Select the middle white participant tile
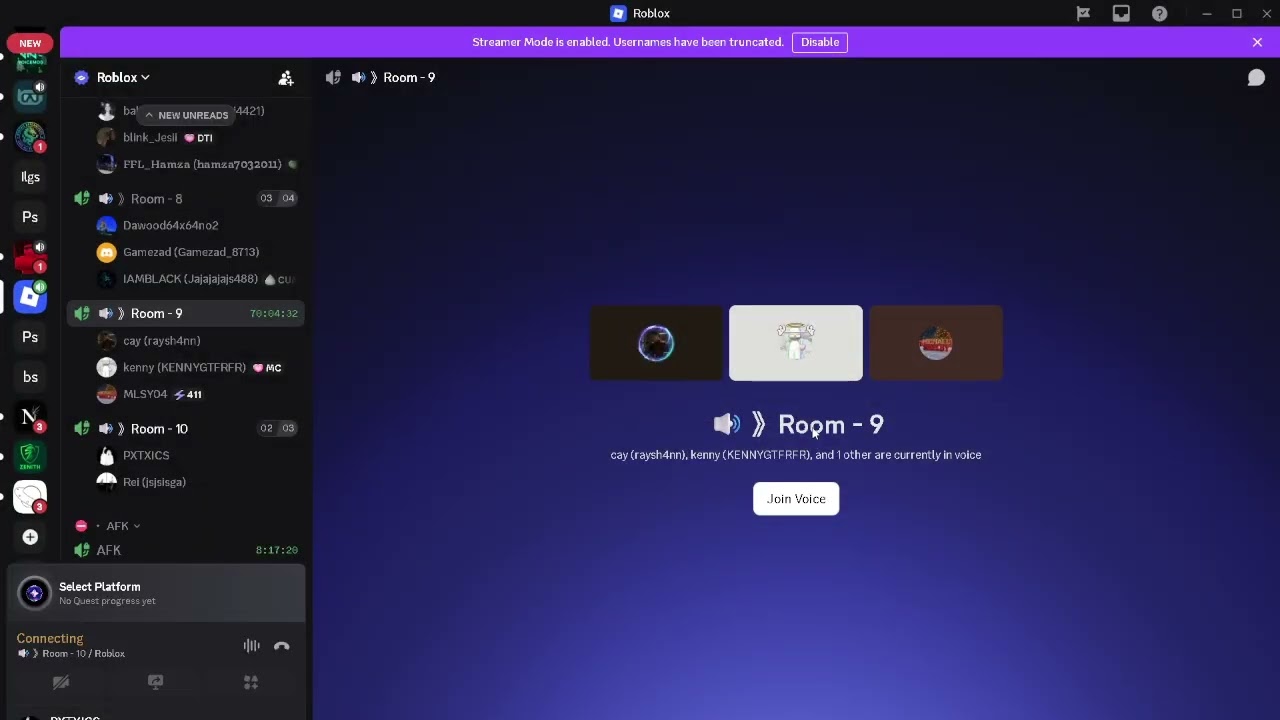The height and width of the screenshot is (720, 1280). pos(796,343)
